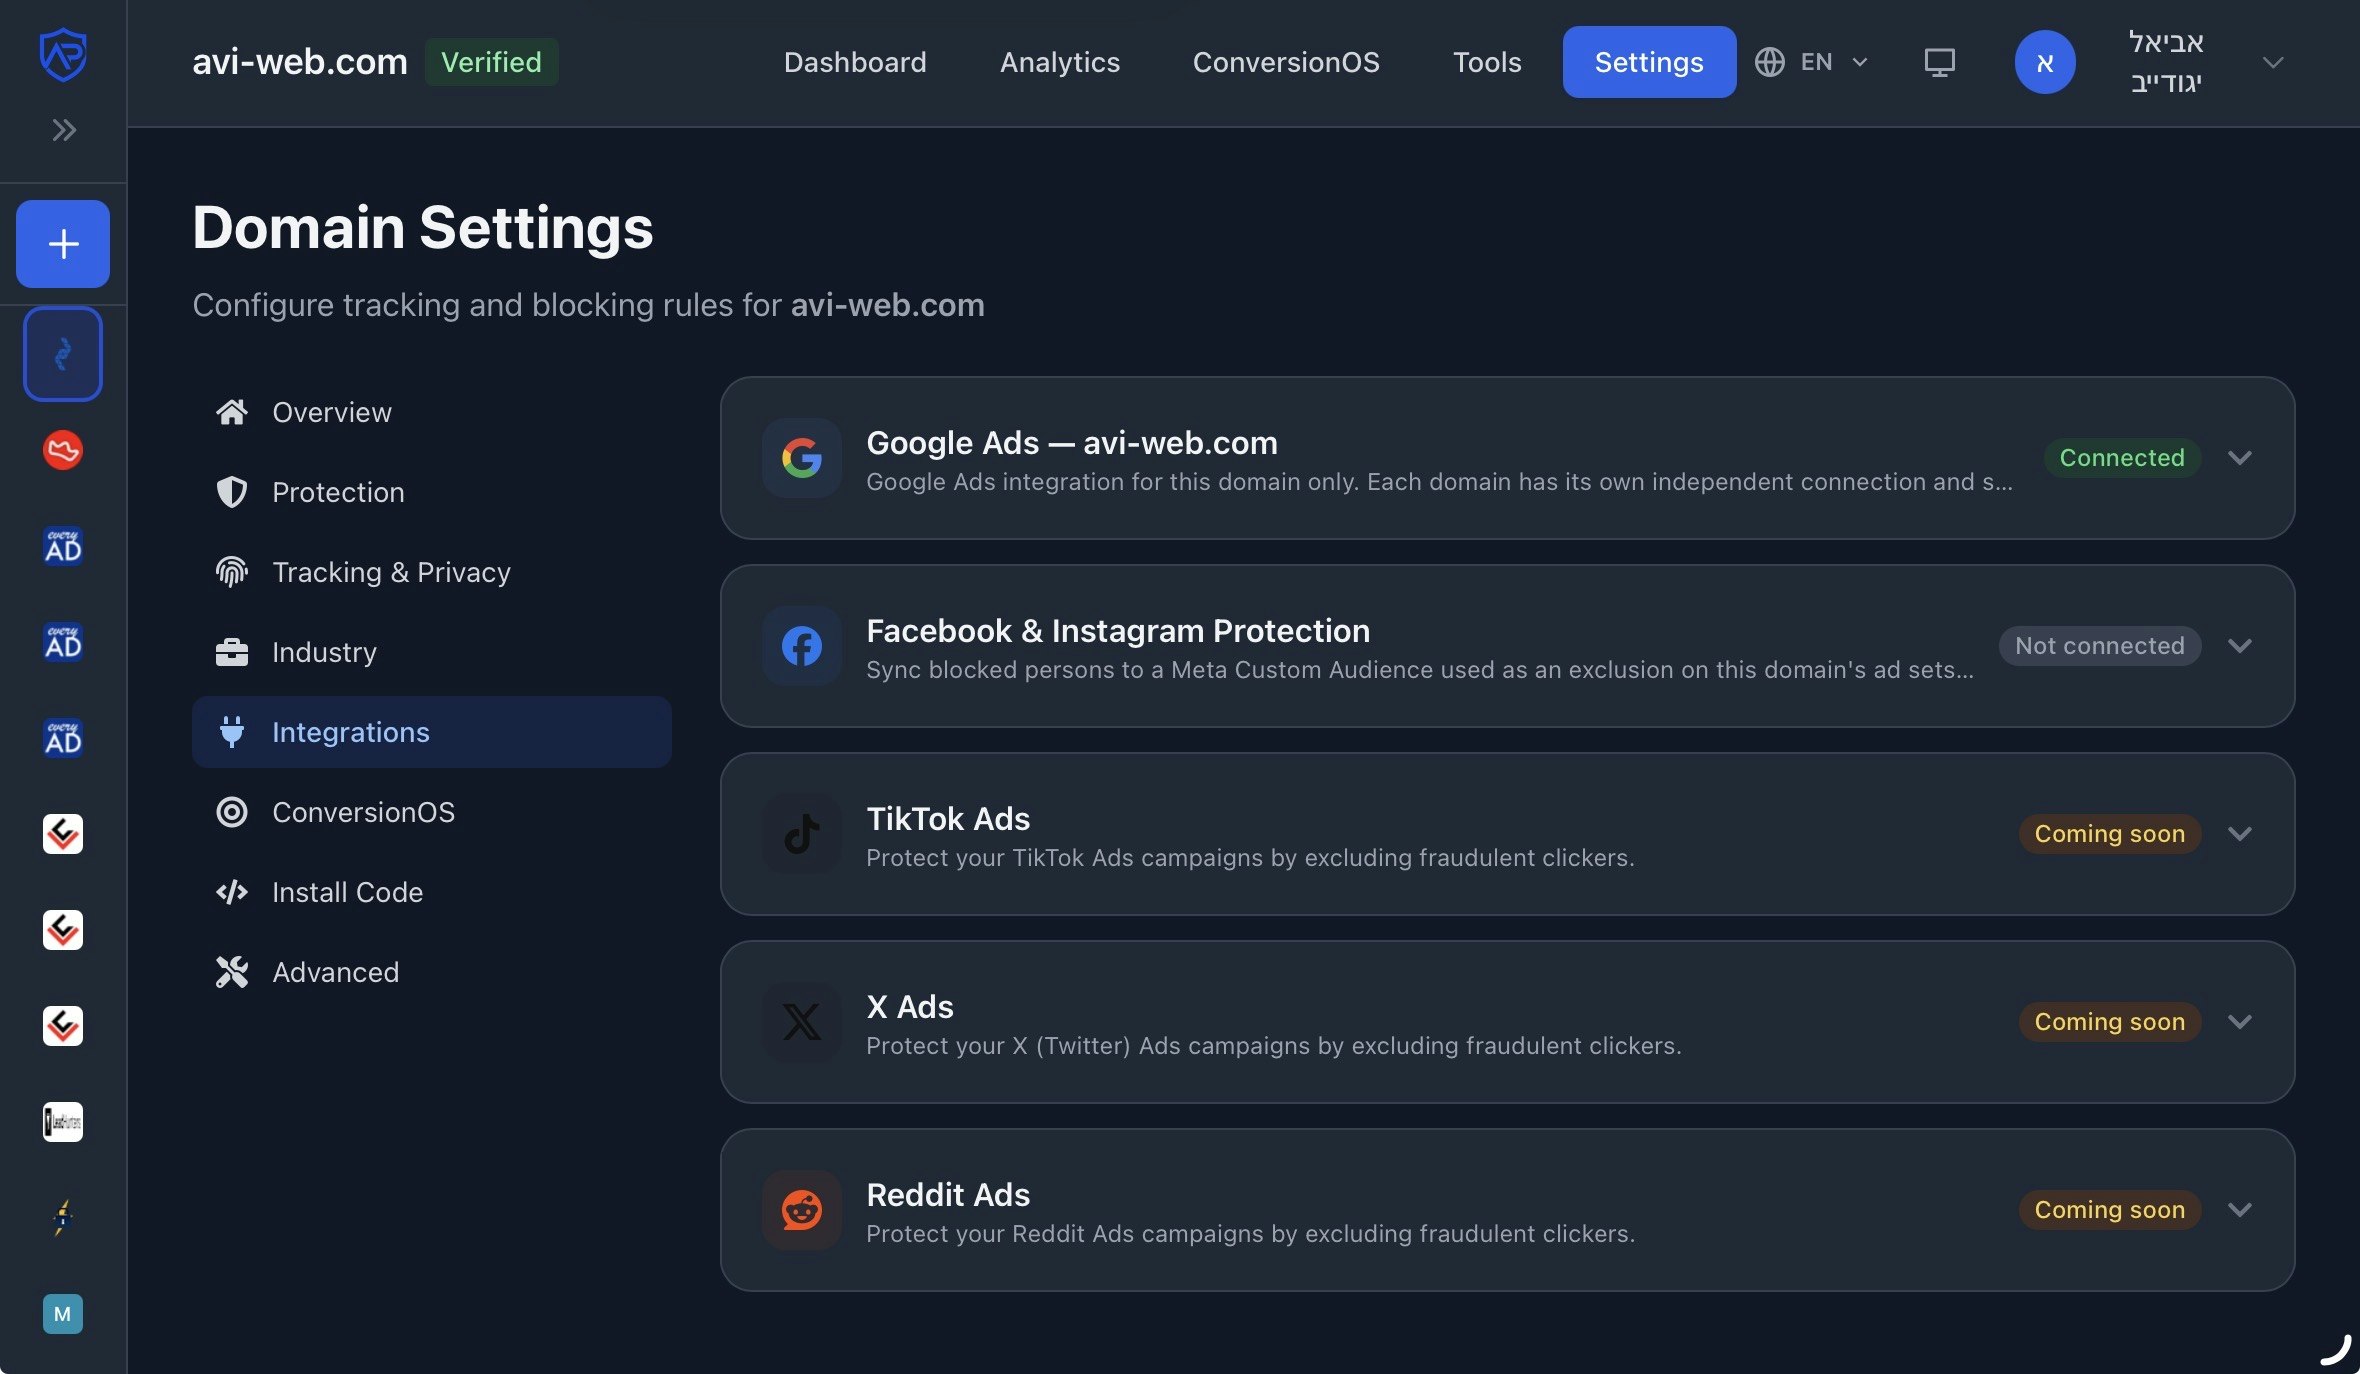Expand the Facebook & Instagram Protection chevron

(x=2240, y=646)
